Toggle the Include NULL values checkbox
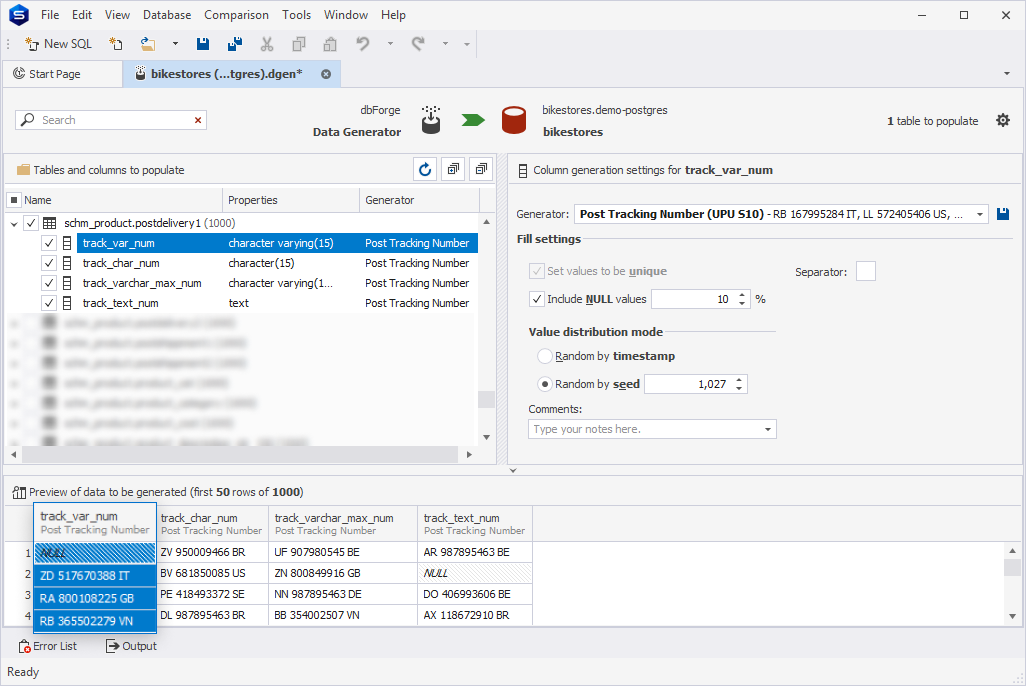The width and height of the screenshot is (1026, 686). (x=537, y=299)
